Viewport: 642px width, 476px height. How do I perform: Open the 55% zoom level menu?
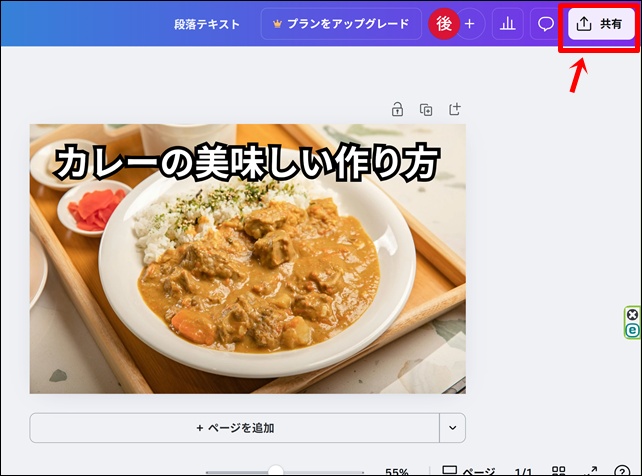pyautogui.click(x=397, y=471)
